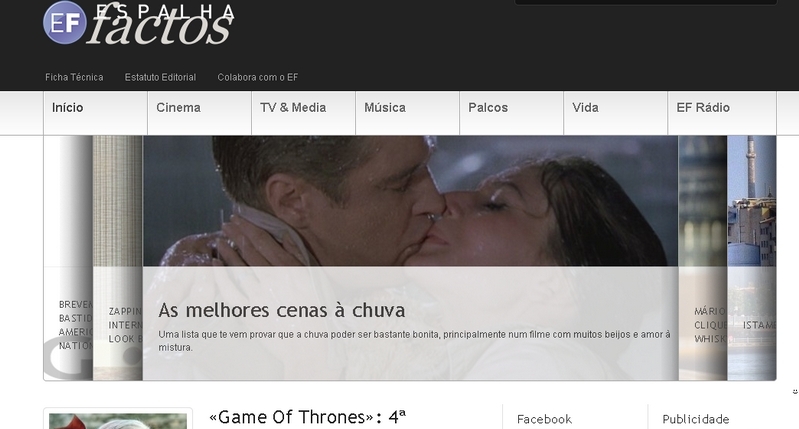Open the EF Rádio section
Screen dimensions: 799x429
click(722, 113)
